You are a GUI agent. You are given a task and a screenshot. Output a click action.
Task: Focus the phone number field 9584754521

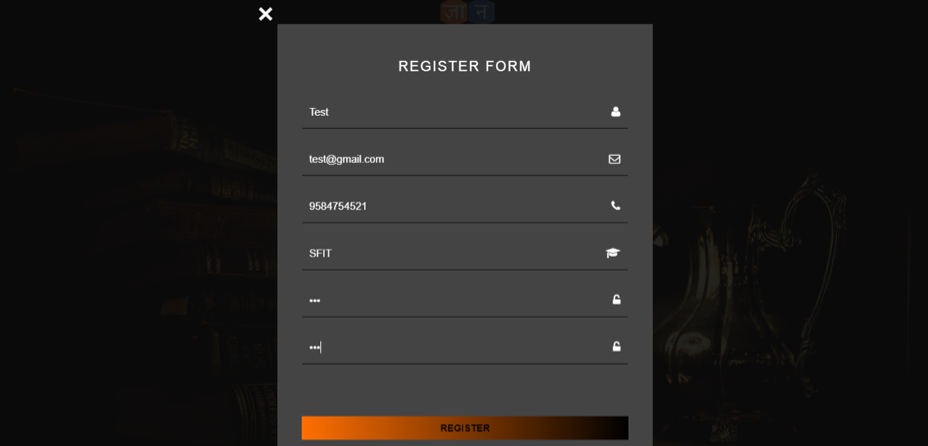[x=465, y=206]
